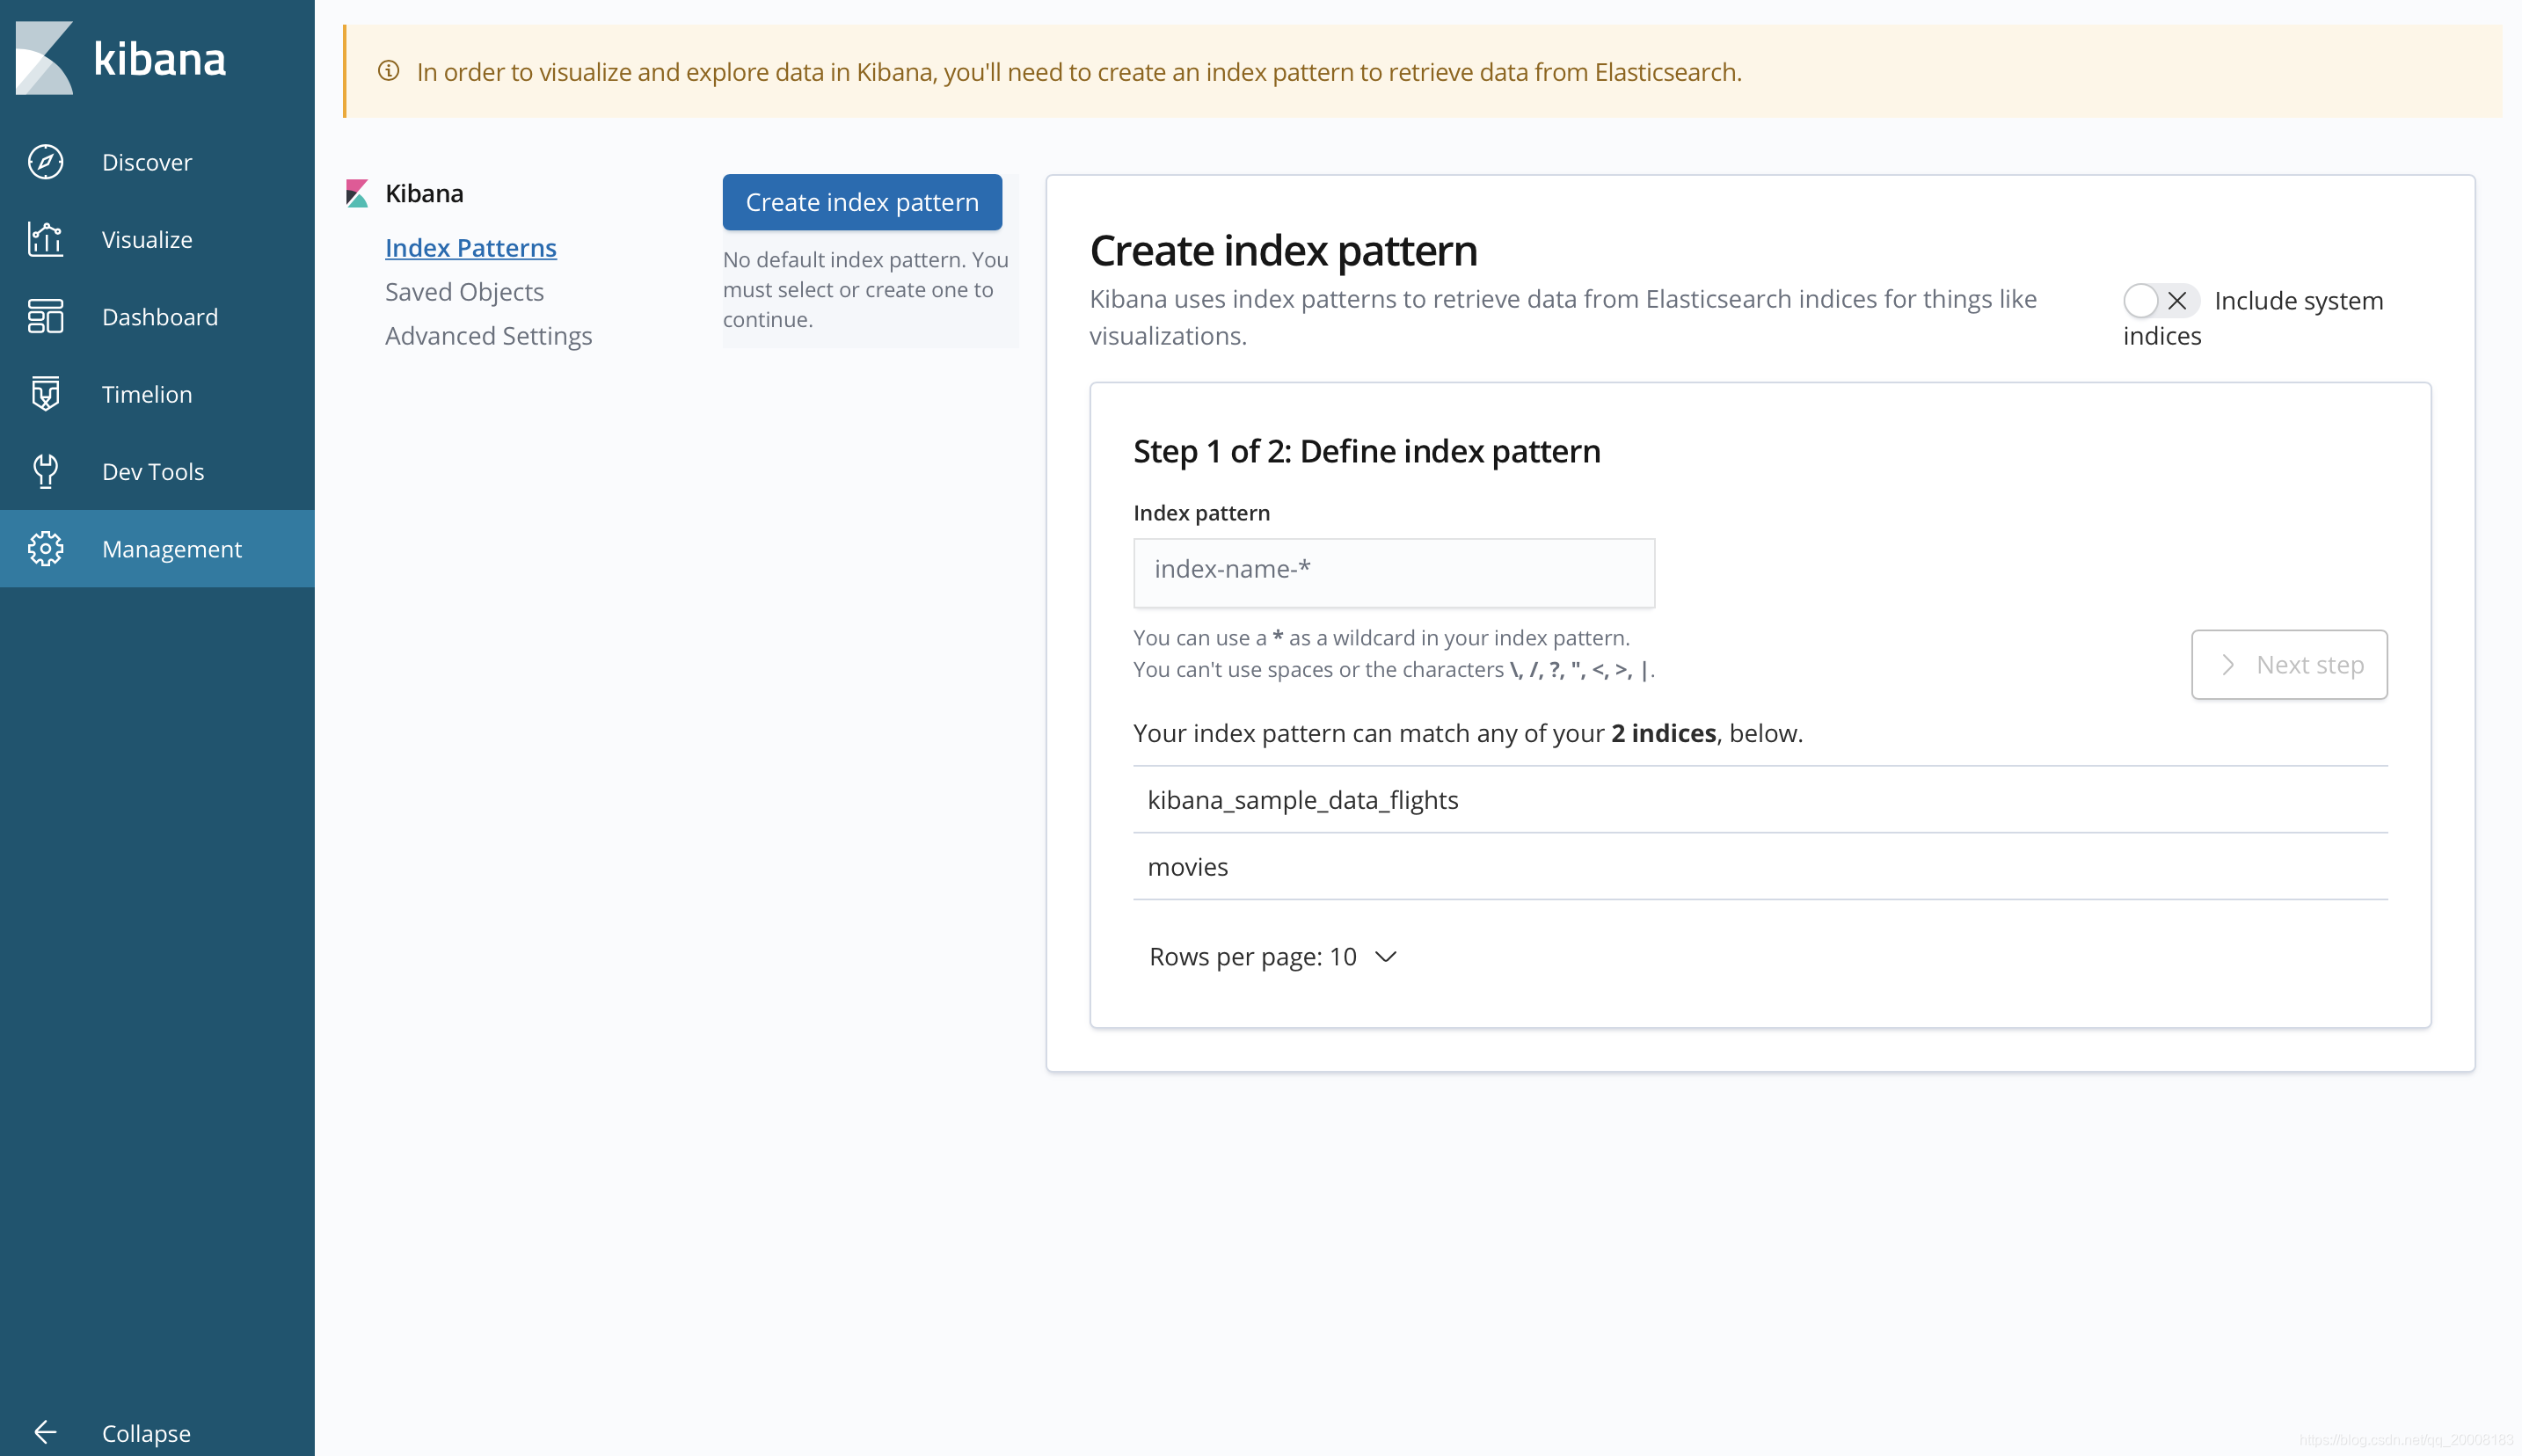Select the movies index entry
Viewport: 2522px width, 1456px height.
click(1187, 867)
